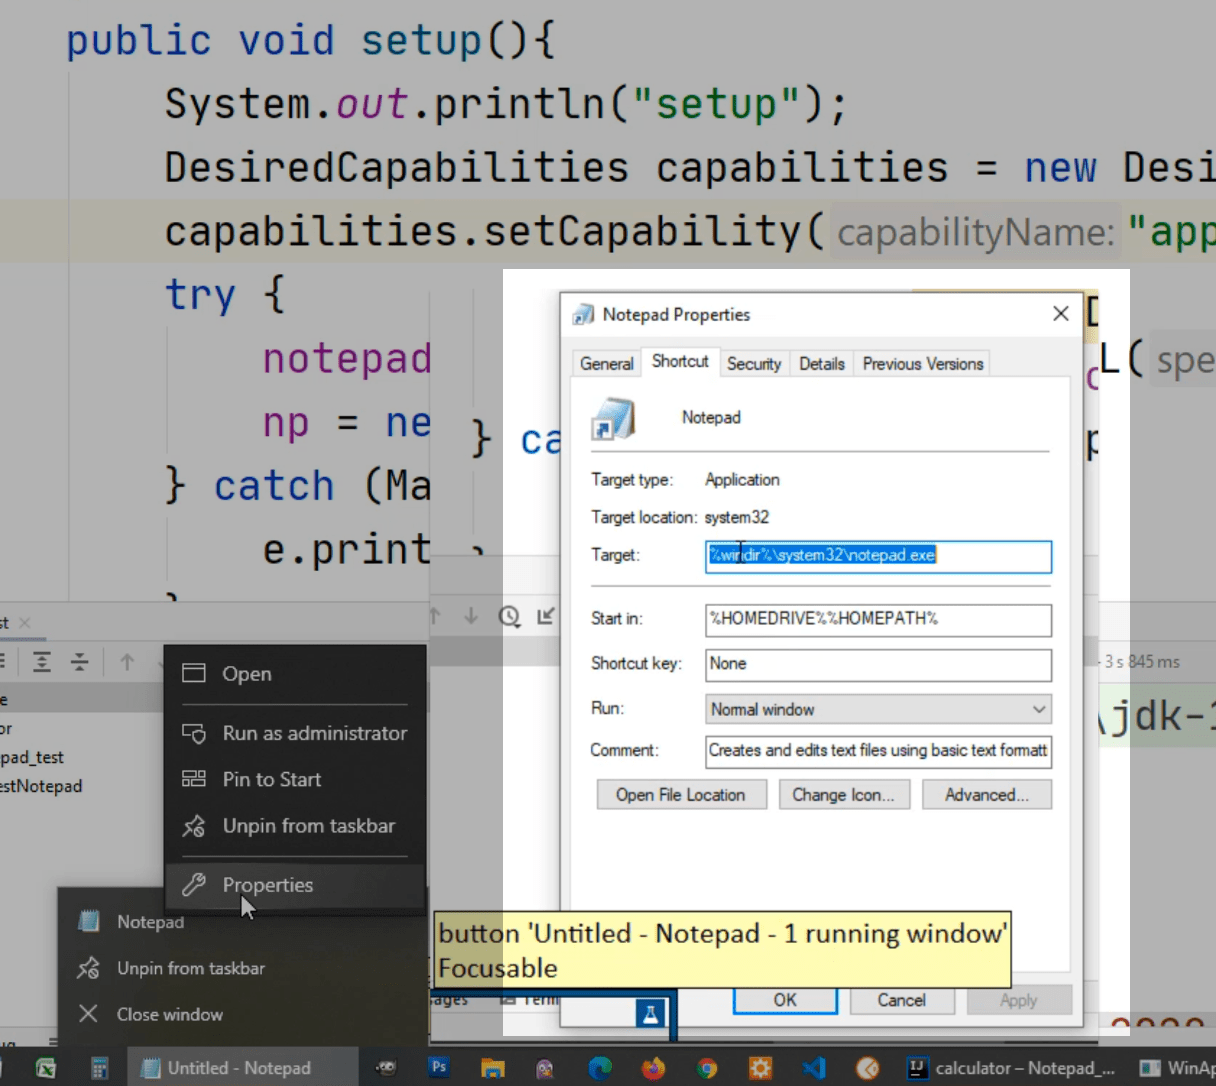
Task: Select the 'pad_test' tree row
Action: pos(32,757)
